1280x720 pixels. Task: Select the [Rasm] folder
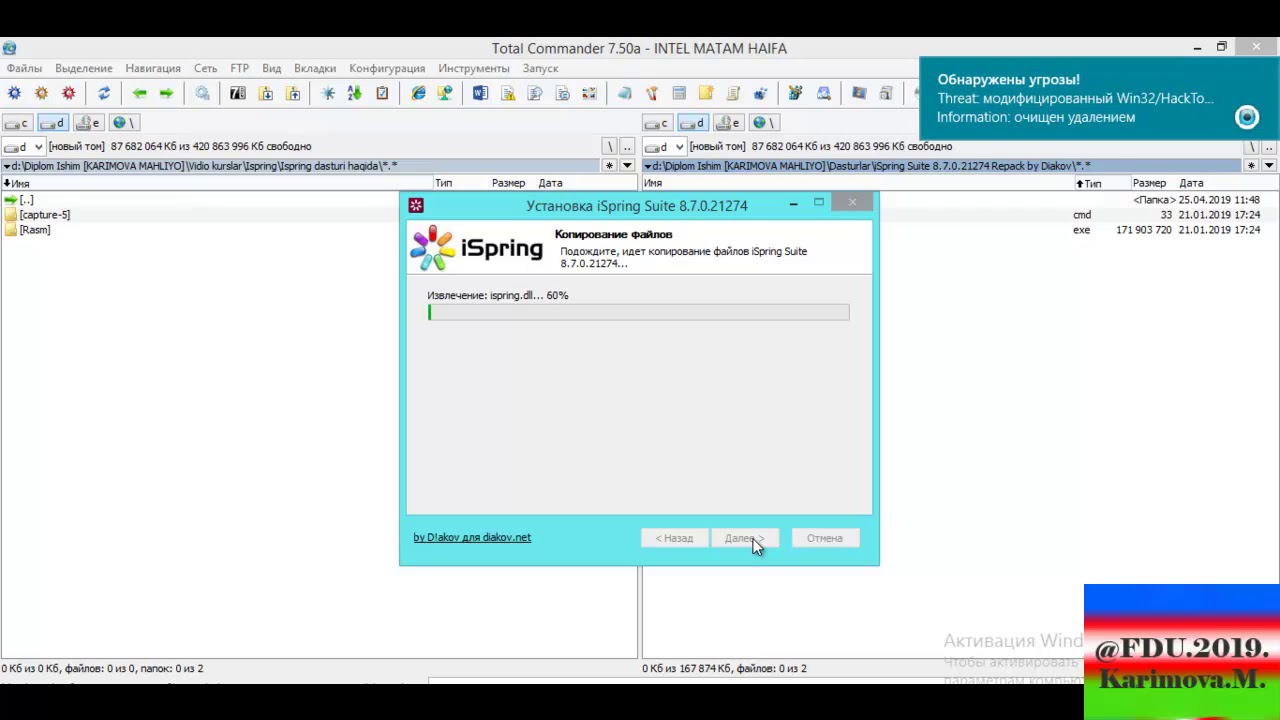34,230
